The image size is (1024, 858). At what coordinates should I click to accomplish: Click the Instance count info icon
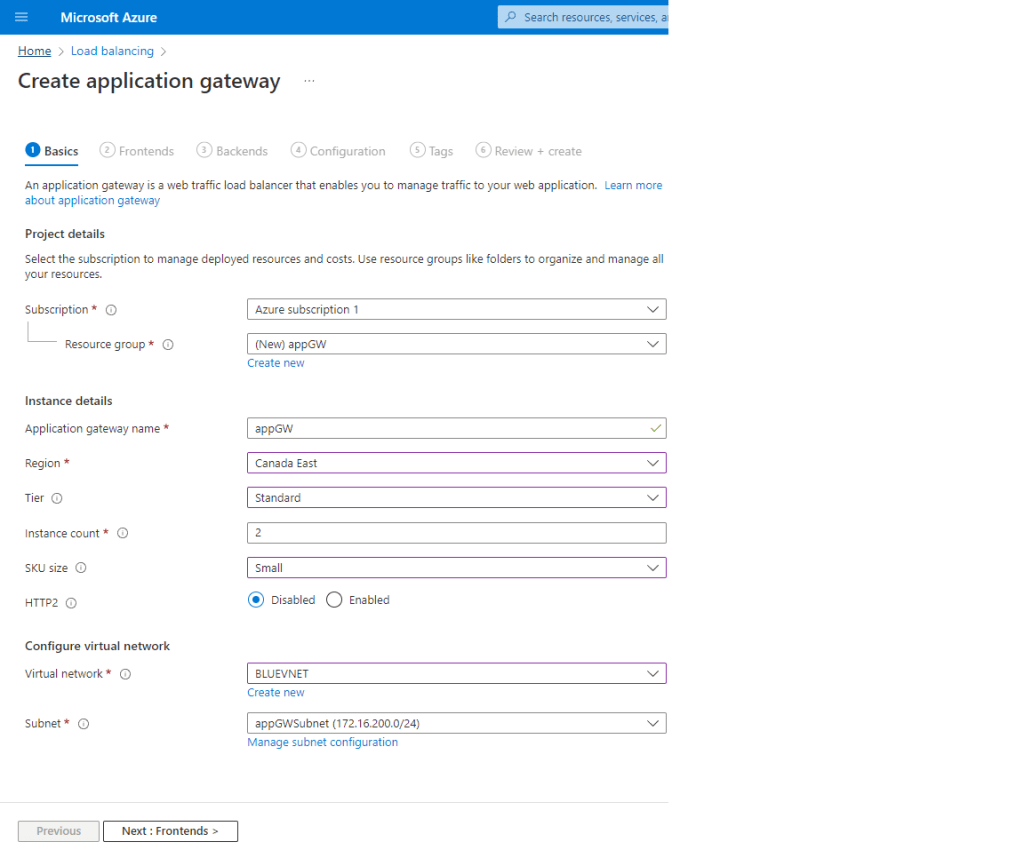tap(123, 534)
